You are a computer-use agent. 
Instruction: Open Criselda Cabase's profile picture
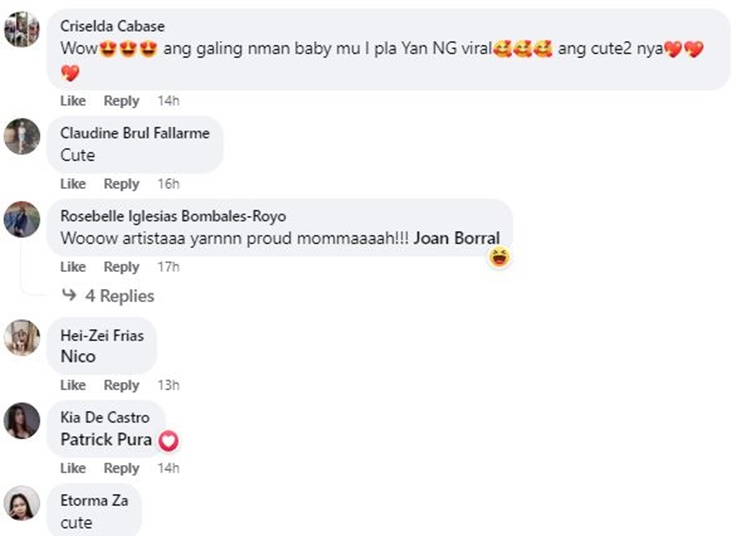tap(22, 29)
